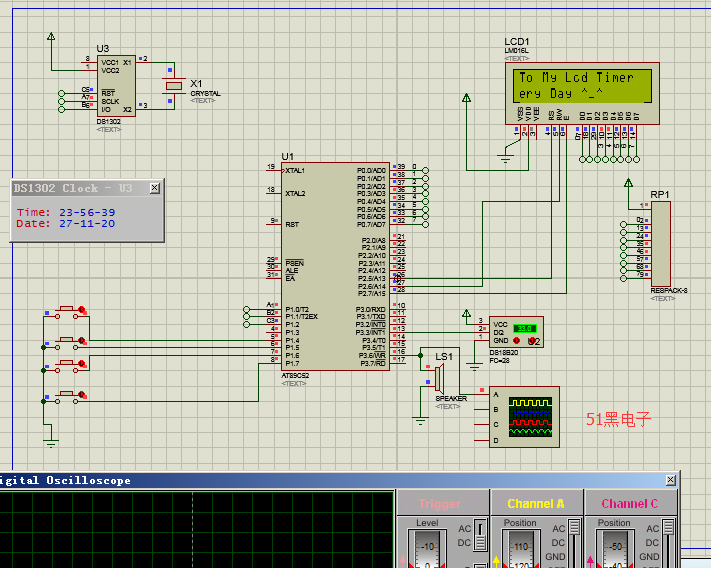Click the CRYSTAL label beside X1
711x568 pixels.
(x=205, y=93)
